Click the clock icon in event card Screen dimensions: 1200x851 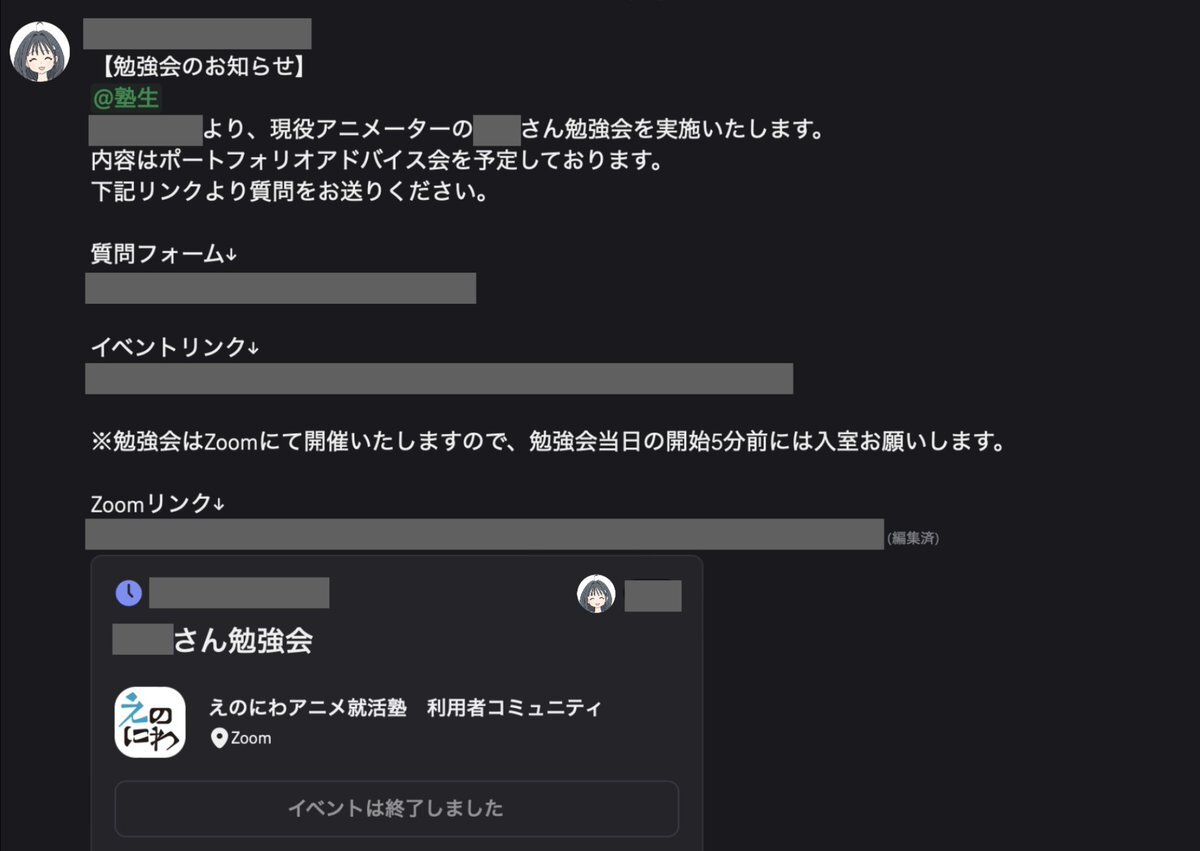tap(129, 593)
